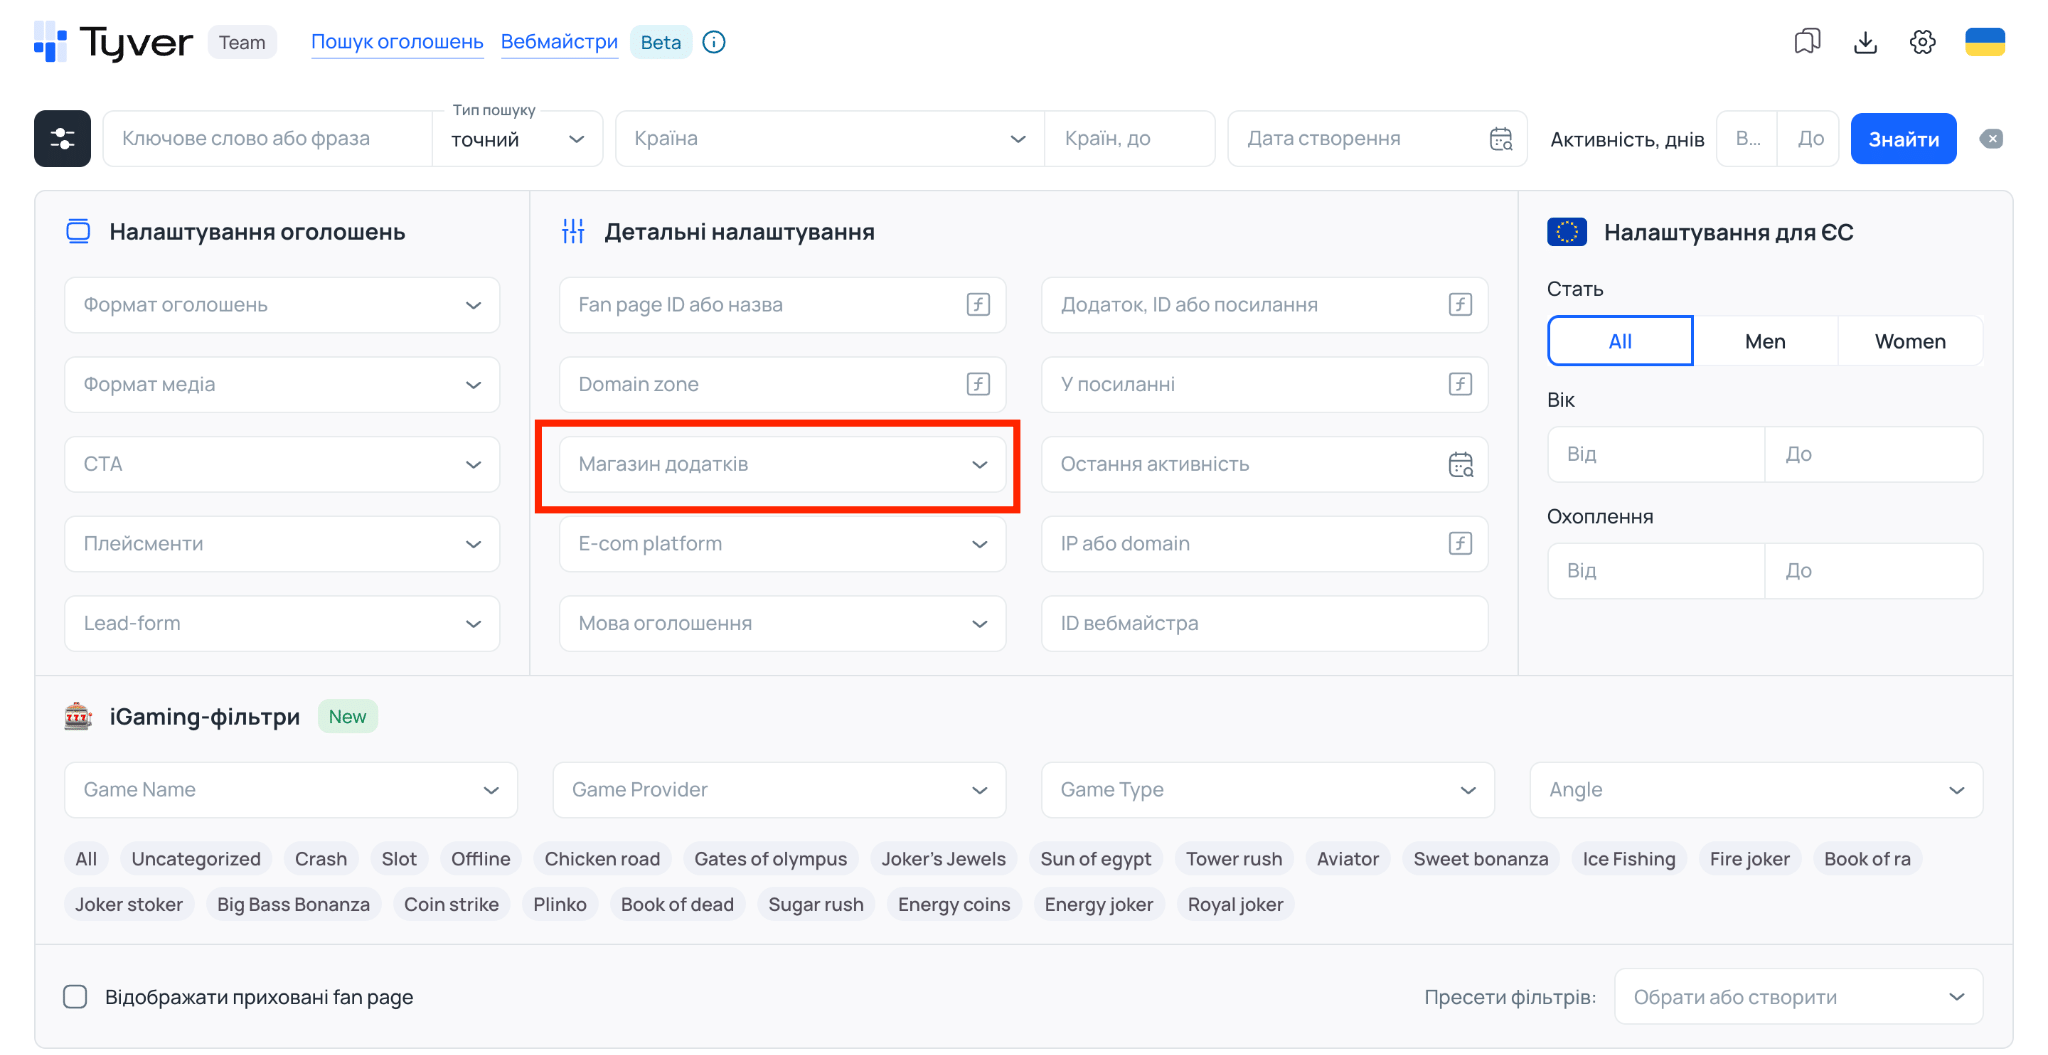Toggle the Aviator game tag
Screen dimensions: 2048x1055
tap(1347, 859)
